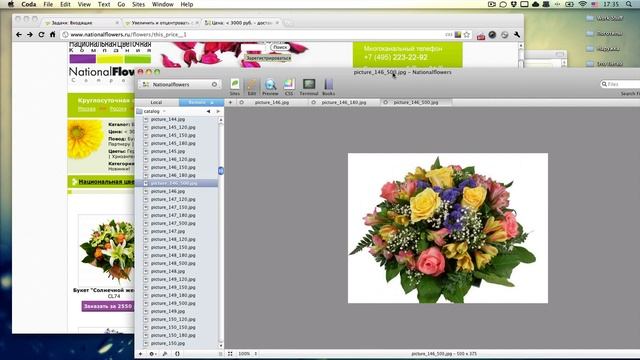Select picture_146_180.jpg in file list
Viewport: 640px width, 360px height.
(173, 175)
